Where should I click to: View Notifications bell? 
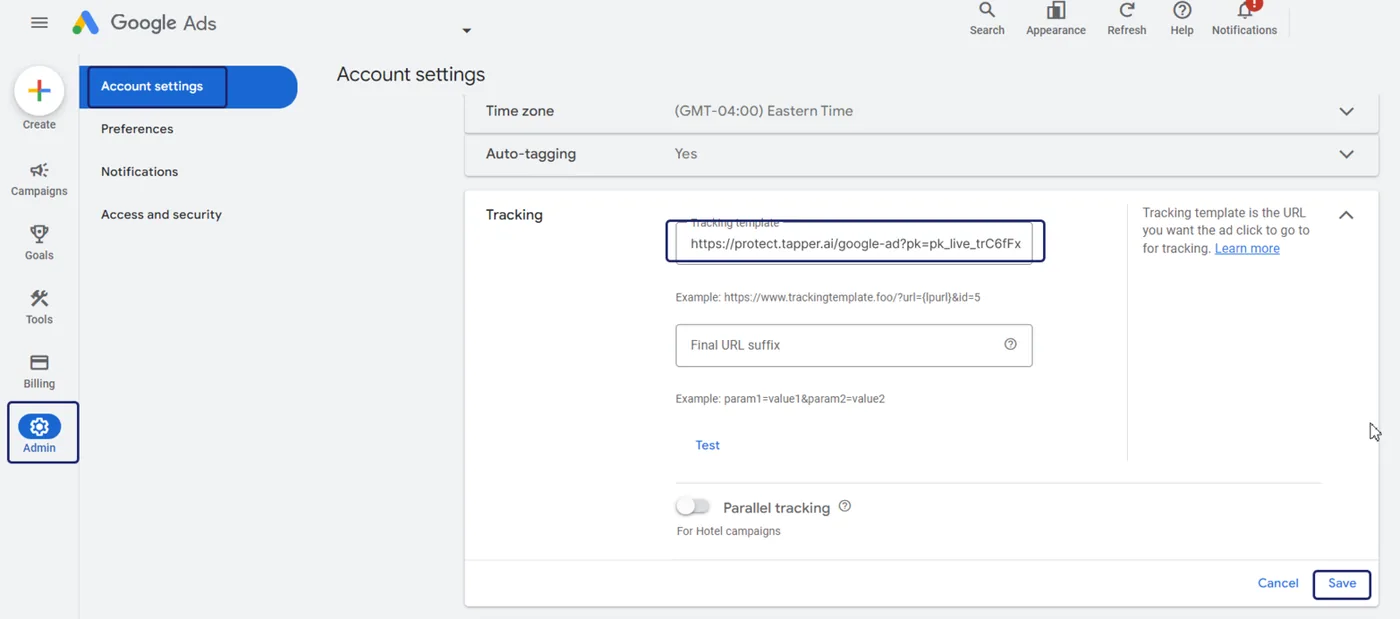coord(1244,19)
